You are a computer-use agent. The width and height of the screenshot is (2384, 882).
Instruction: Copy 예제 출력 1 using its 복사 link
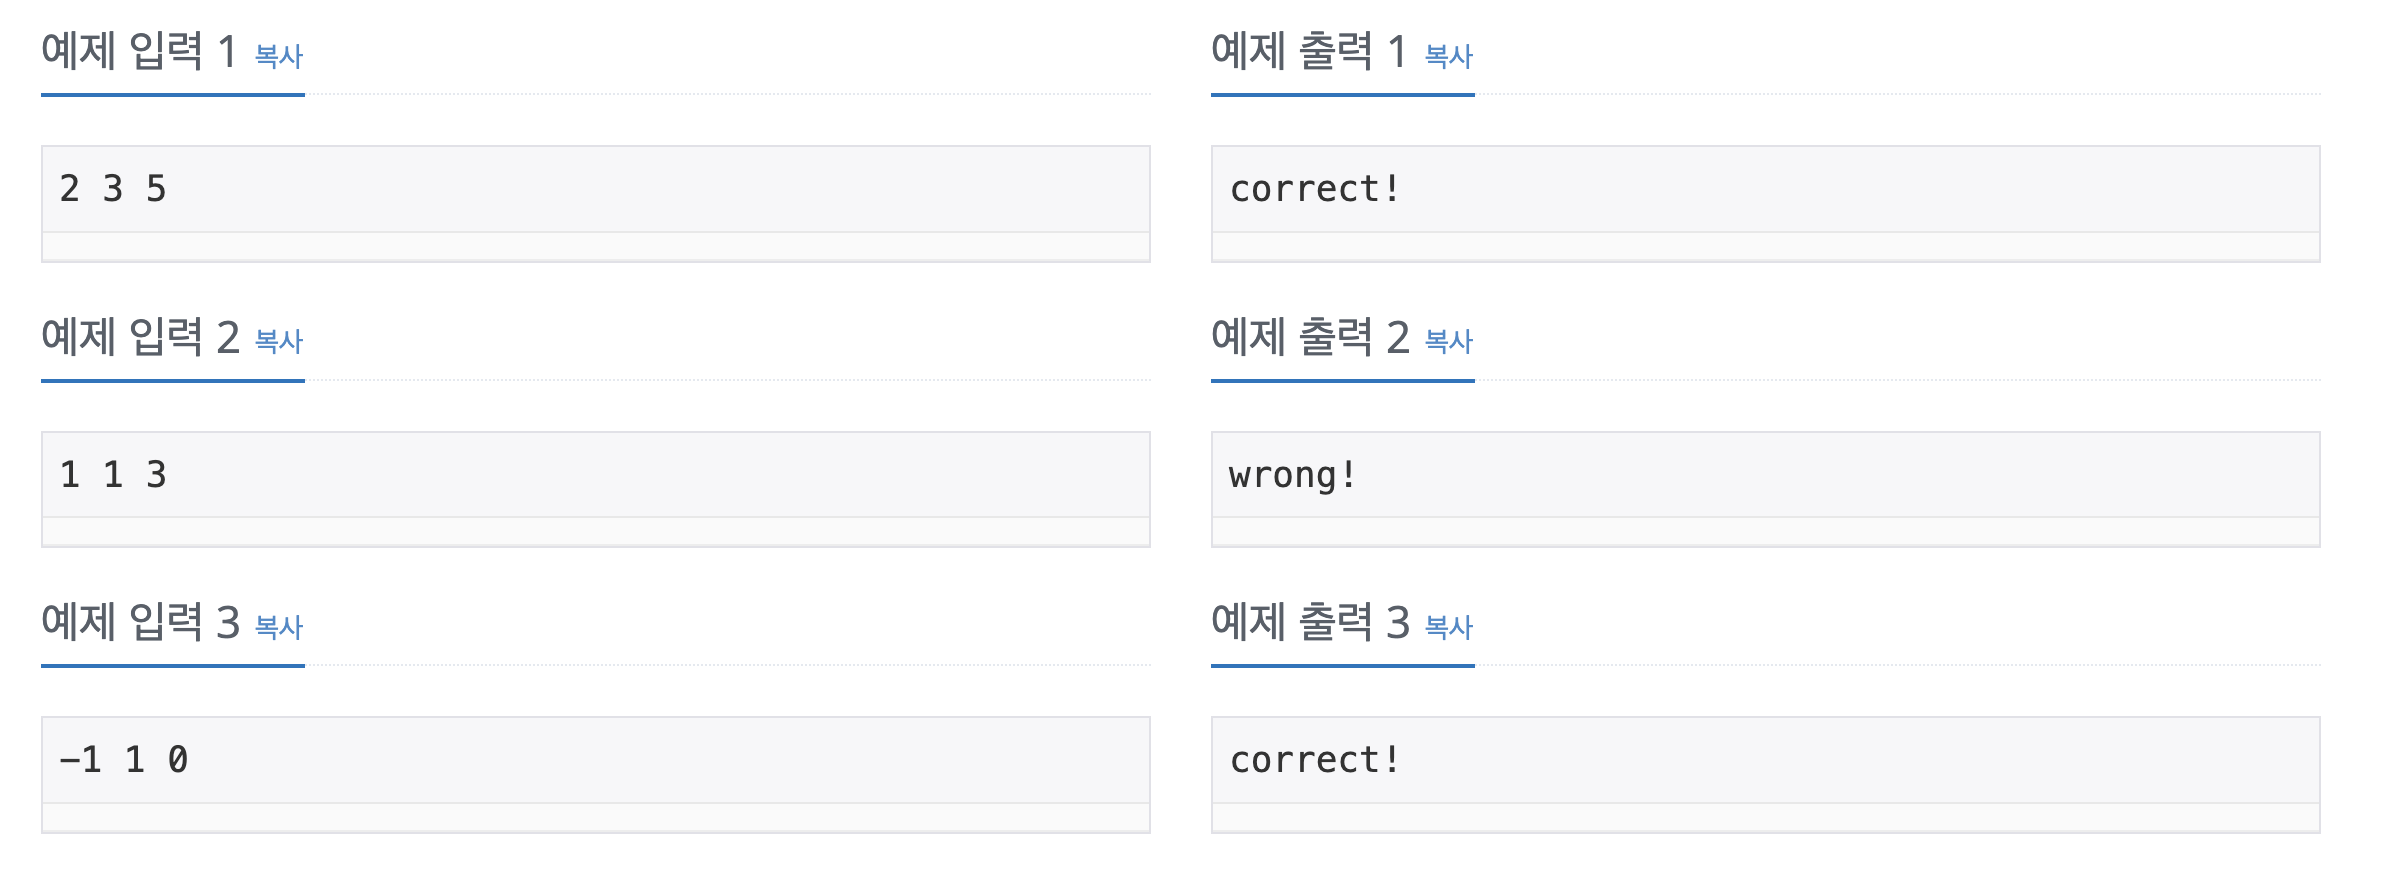pyautogui.click(x=1448, y=56)
